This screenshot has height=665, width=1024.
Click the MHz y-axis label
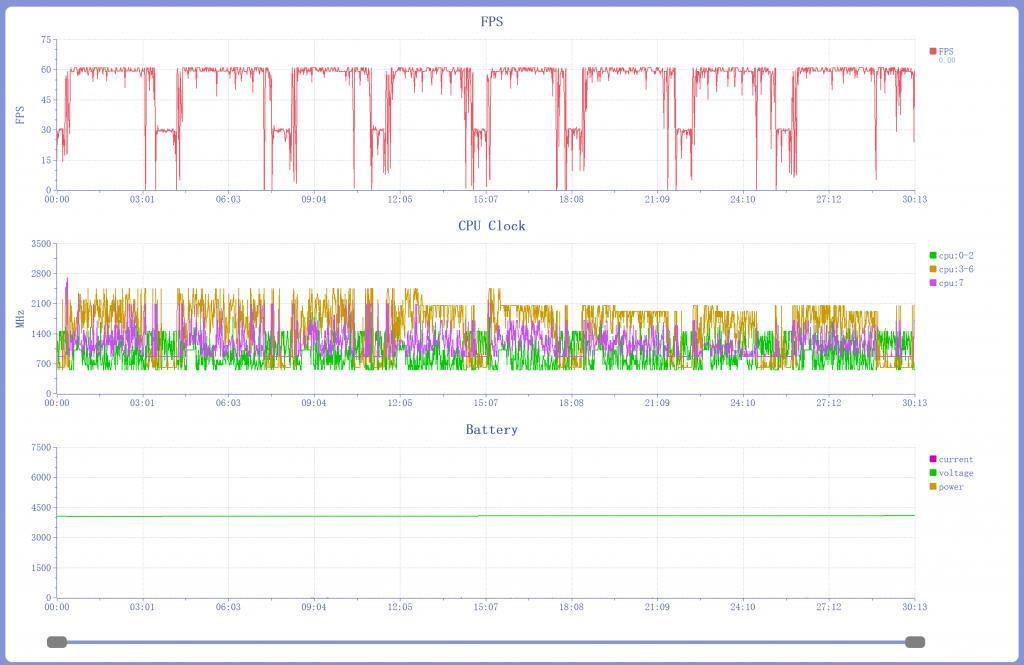point(20,319)
